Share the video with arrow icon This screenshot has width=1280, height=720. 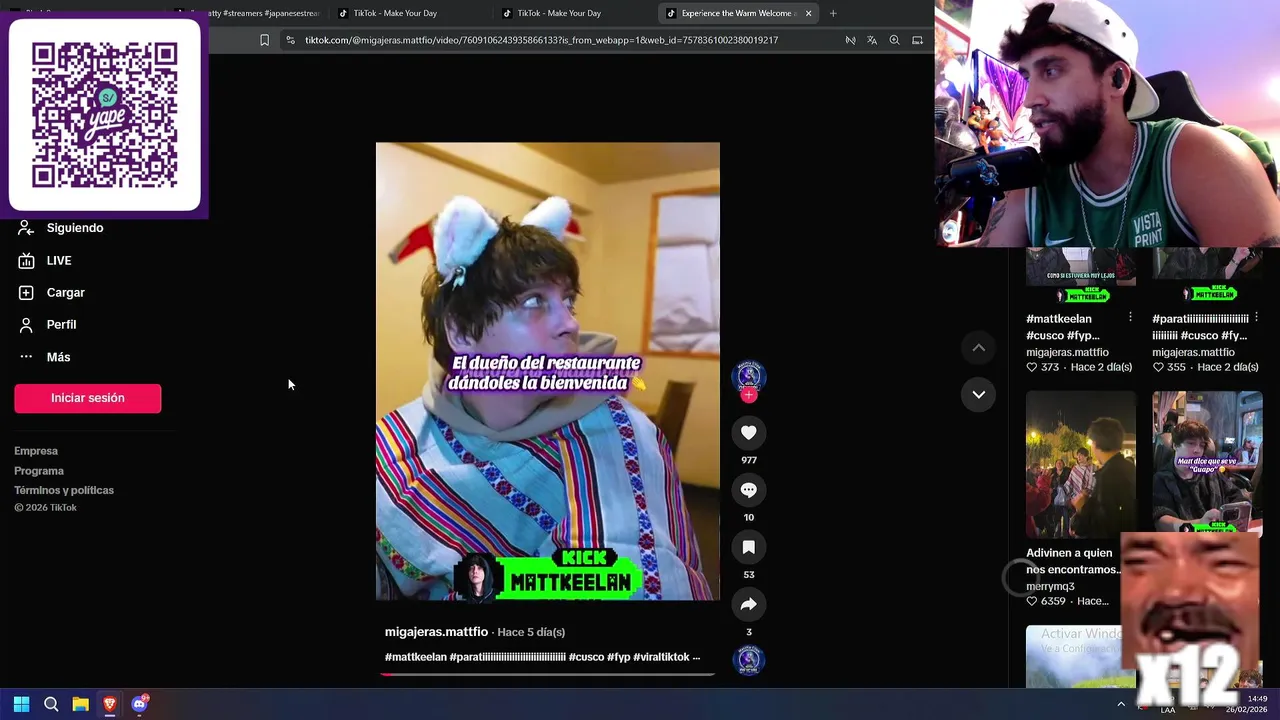pyautogui.click(x=748, y=604)
